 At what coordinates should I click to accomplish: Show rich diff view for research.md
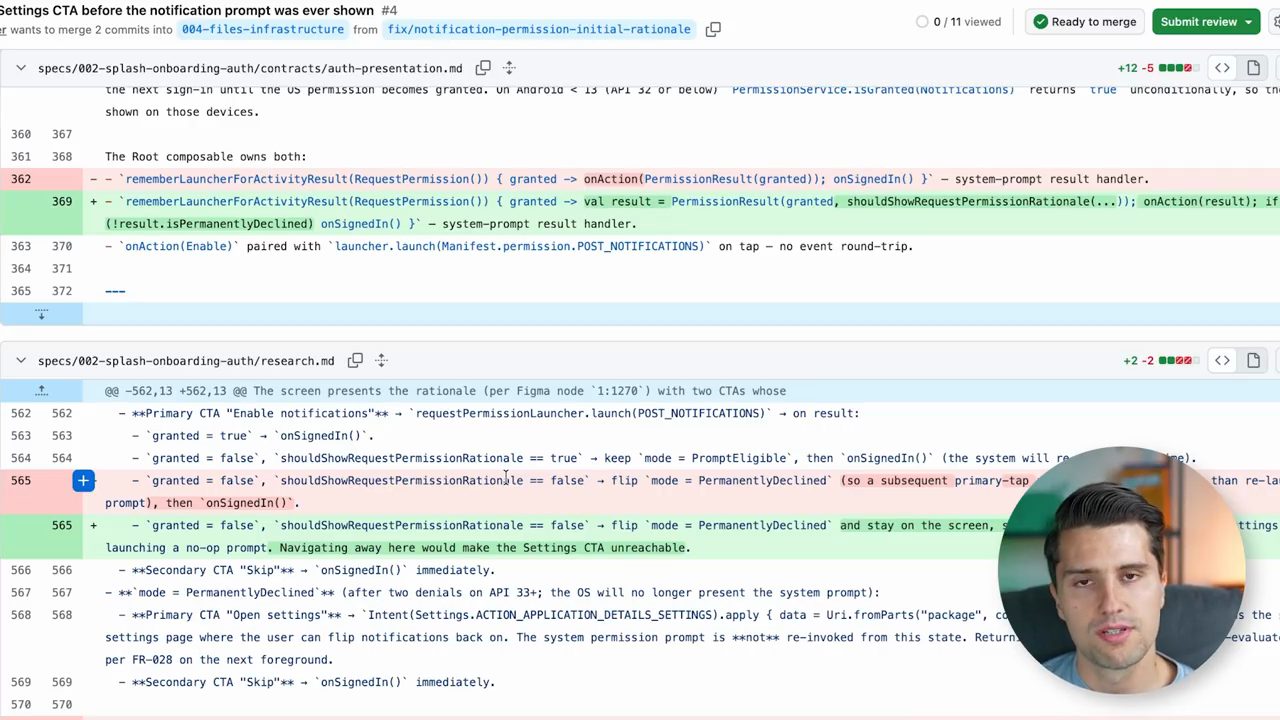[1253, 360]
